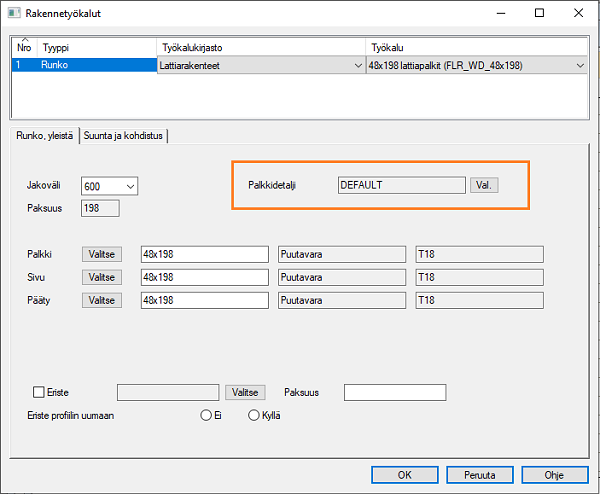Confirm with the OK button
This screenshot has height=494, width=600.
tap(404, 474)
